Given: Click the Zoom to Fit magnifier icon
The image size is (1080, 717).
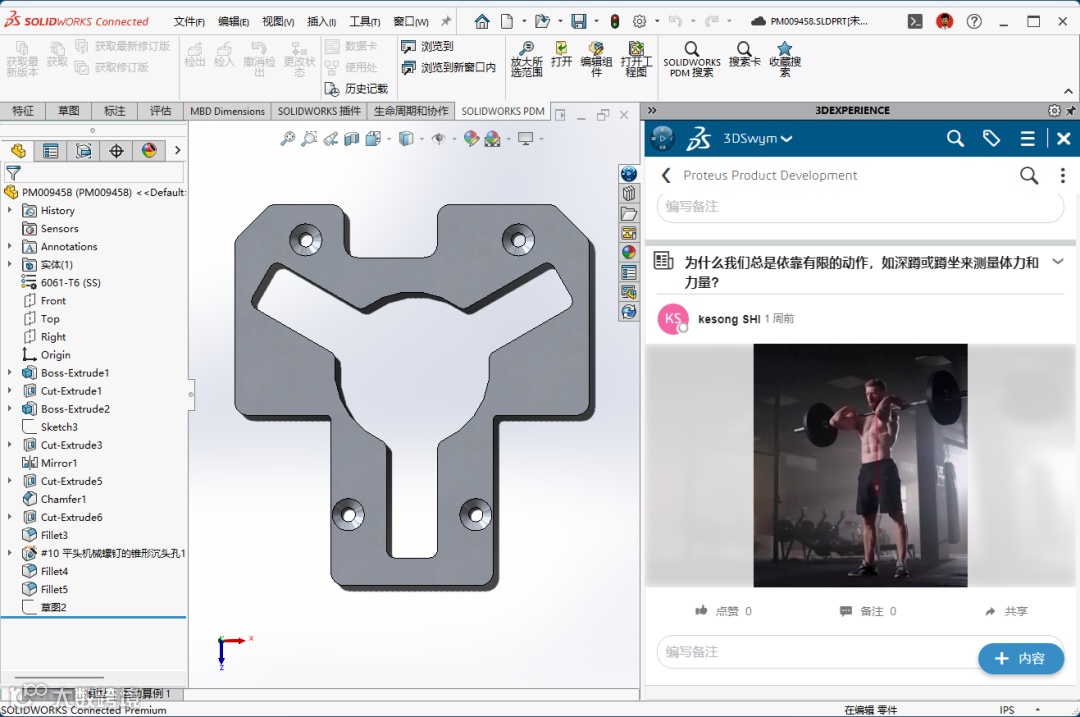Looking at the screenshot, I should click(287, 139).
